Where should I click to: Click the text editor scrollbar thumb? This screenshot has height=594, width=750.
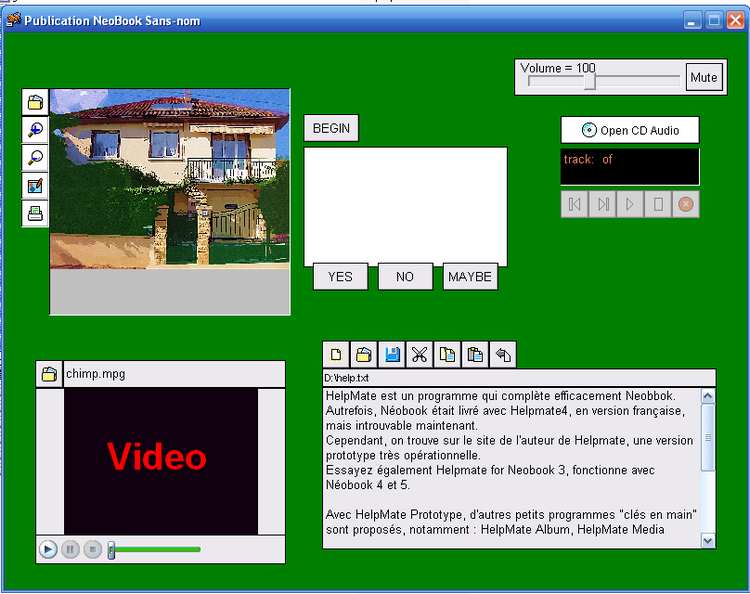(708, 438)
